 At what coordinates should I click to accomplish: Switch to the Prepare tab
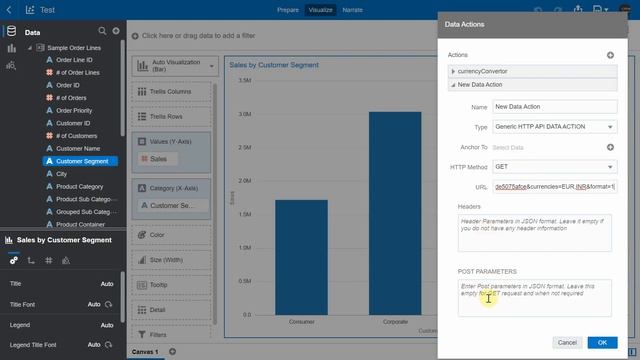(x=288, y=10)
